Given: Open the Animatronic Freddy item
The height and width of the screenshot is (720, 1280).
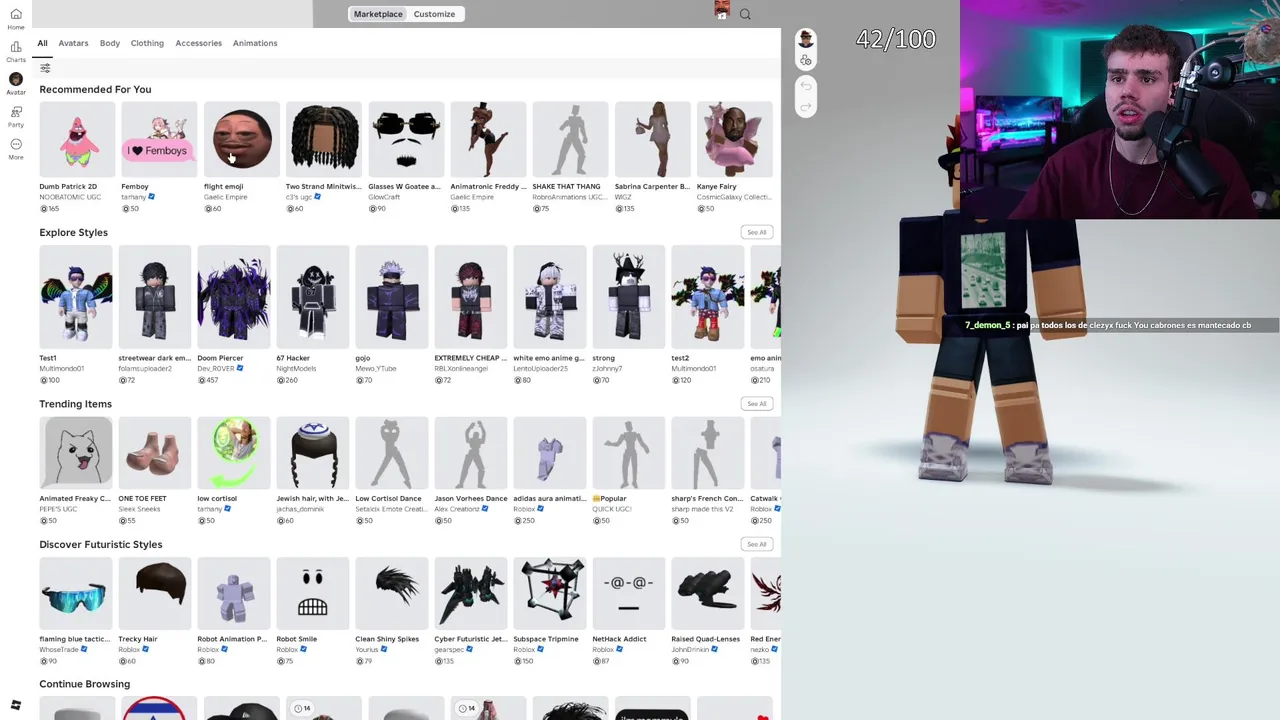Looking at the screenshot, I should (487, 139).
